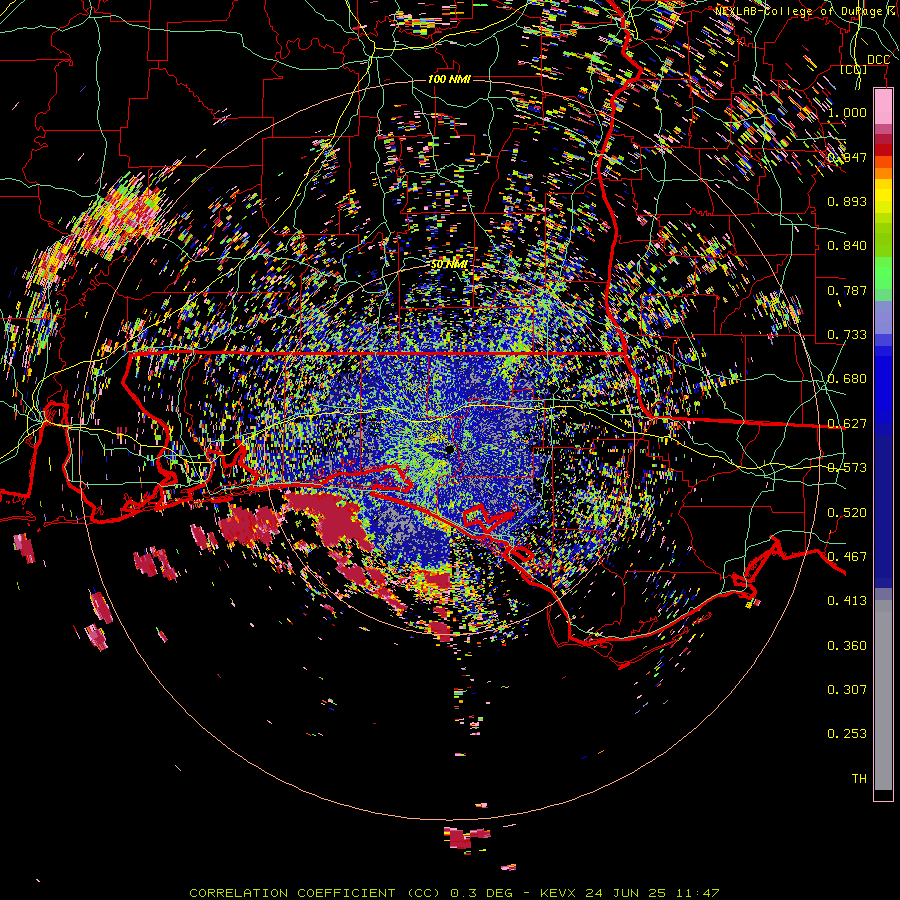Click the 0.307 scale value
900x900 pixels.
click(847, 690)
